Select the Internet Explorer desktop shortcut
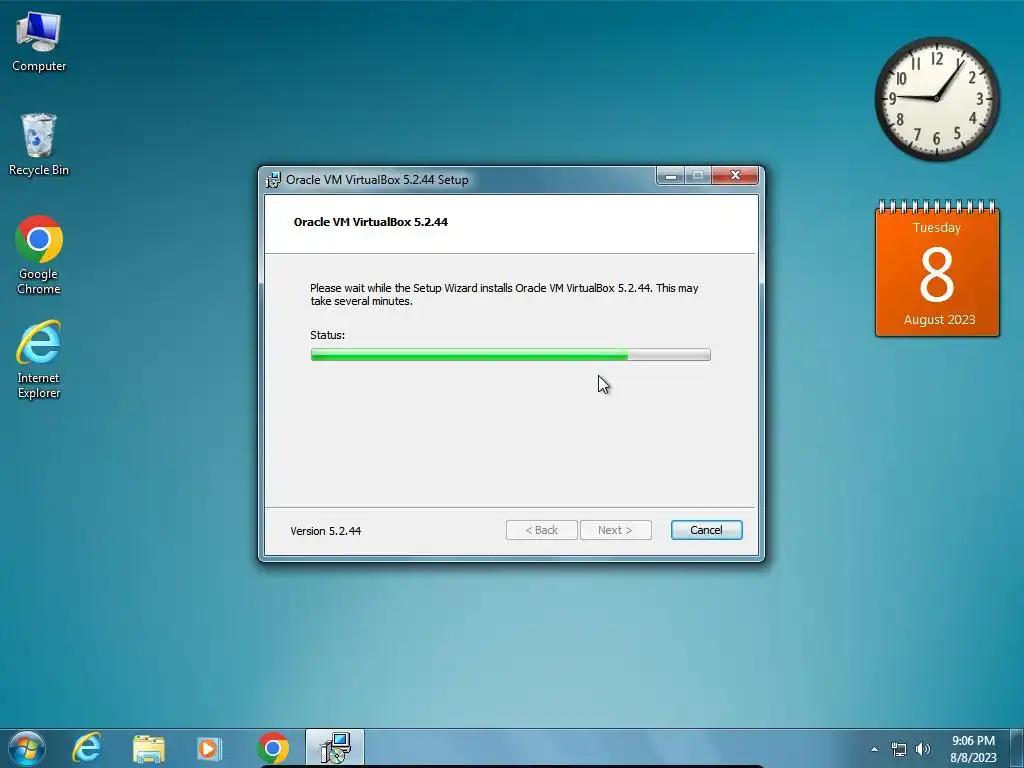Screen dimensions: 1024x768 (39, 359)
